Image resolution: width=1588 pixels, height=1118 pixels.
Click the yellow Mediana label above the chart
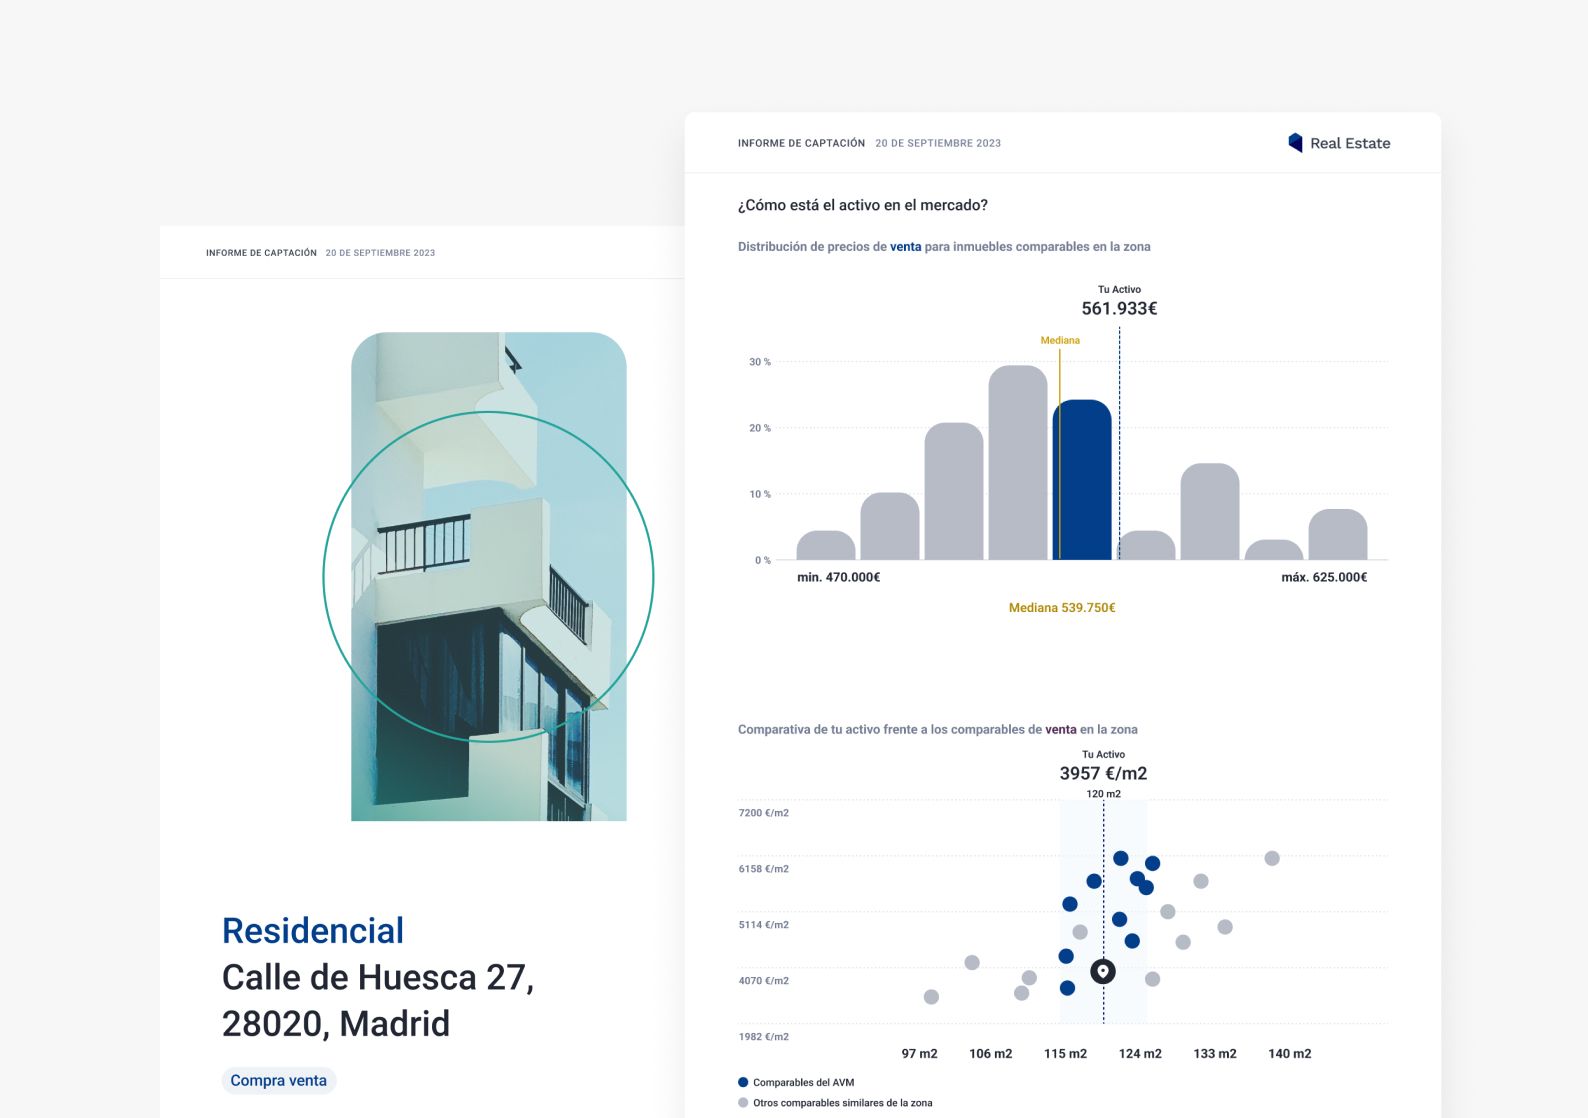[x=1060, y=340]
